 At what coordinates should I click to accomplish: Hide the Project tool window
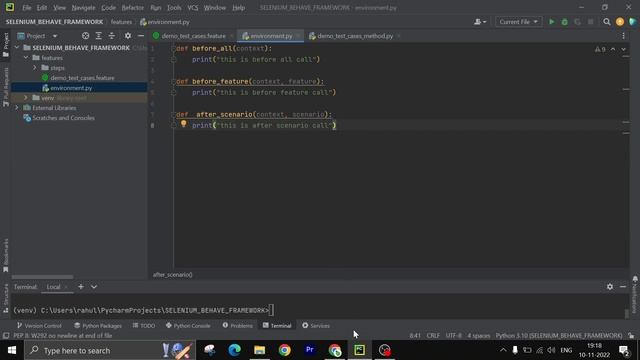[x=140, y=36]
